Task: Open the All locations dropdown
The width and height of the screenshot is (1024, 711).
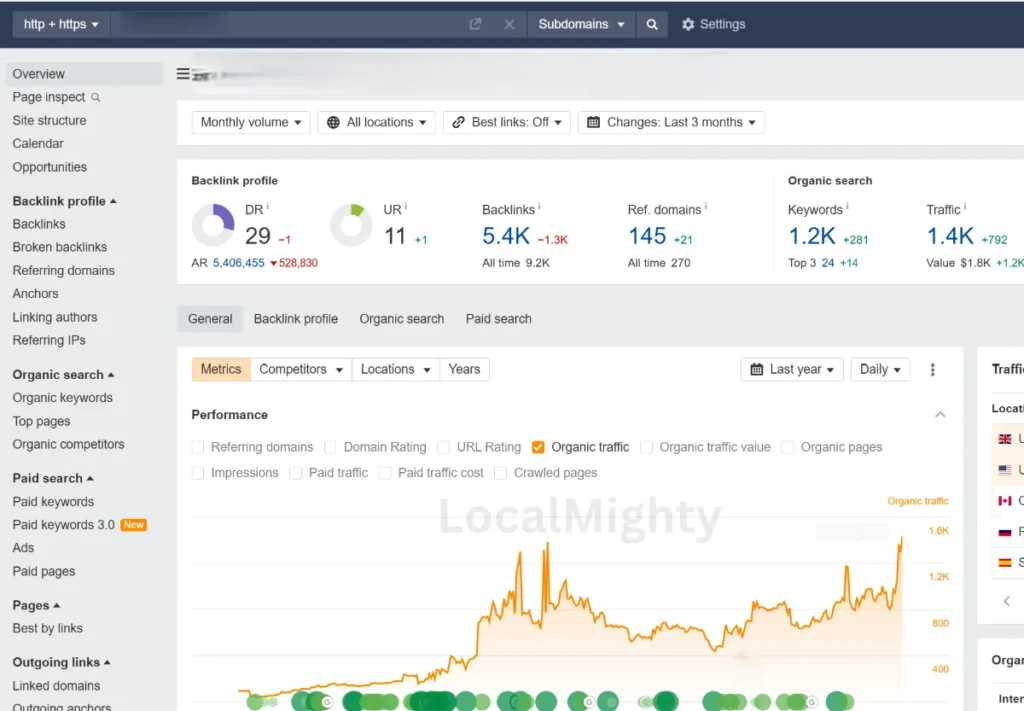Action: (376, 123)
